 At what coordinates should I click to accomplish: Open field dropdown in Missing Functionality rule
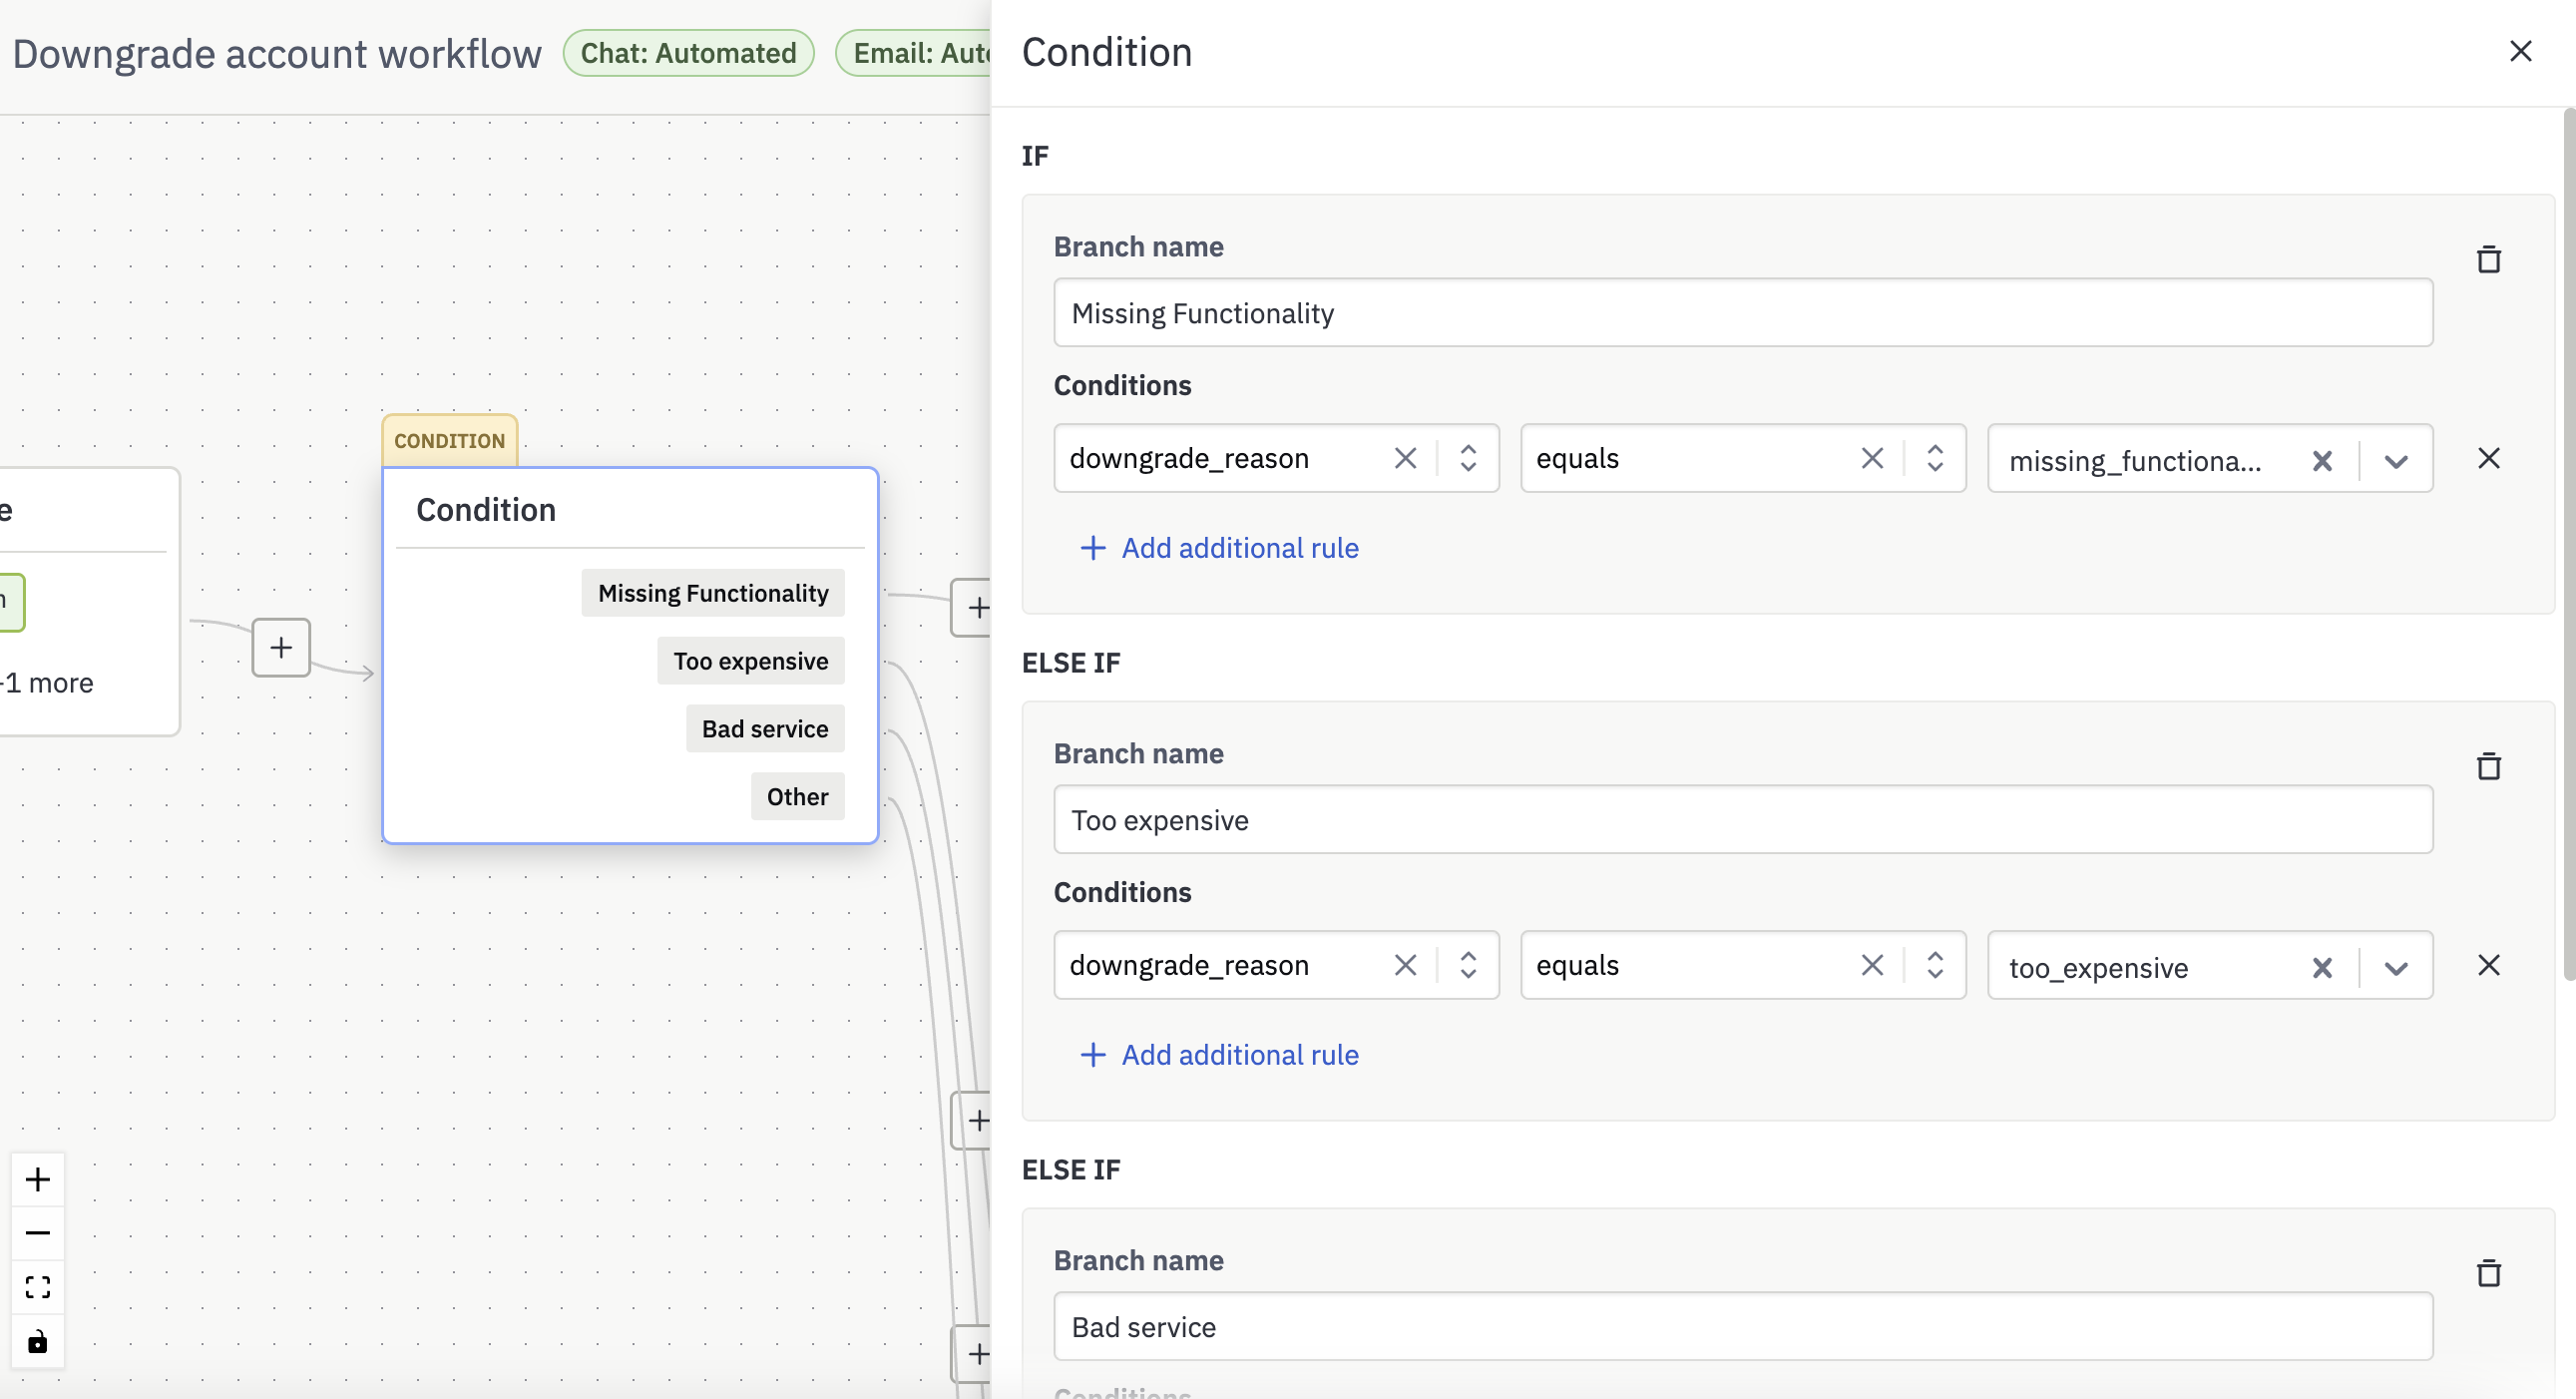click(x=1468, y=458)
